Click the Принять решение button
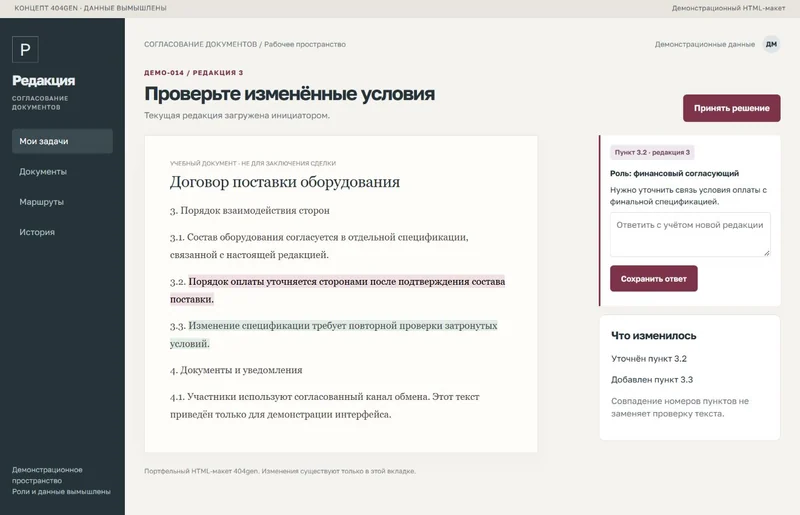The height and width of the screenshot is (515, 800). (731, 108)
